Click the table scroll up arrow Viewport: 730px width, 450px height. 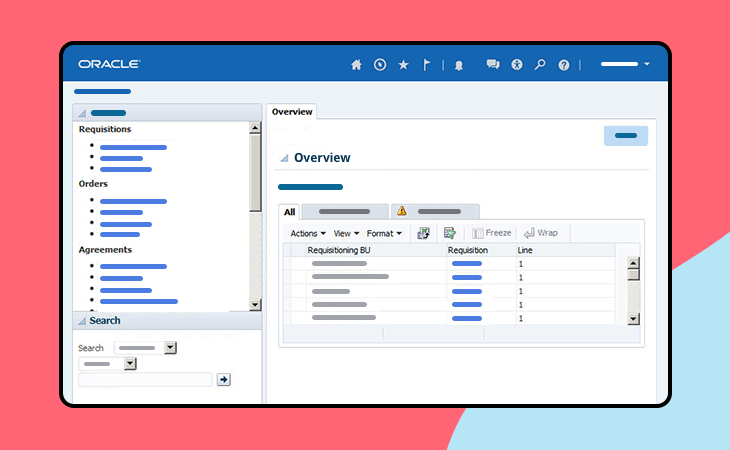click(633, 263)
